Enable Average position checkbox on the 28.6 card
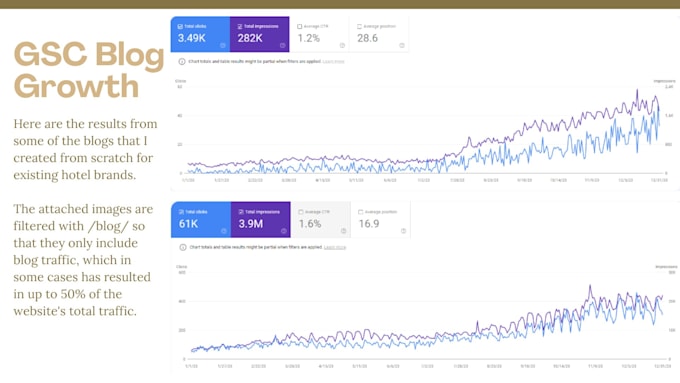Screen dimensions: 680x383 point(360,26)
